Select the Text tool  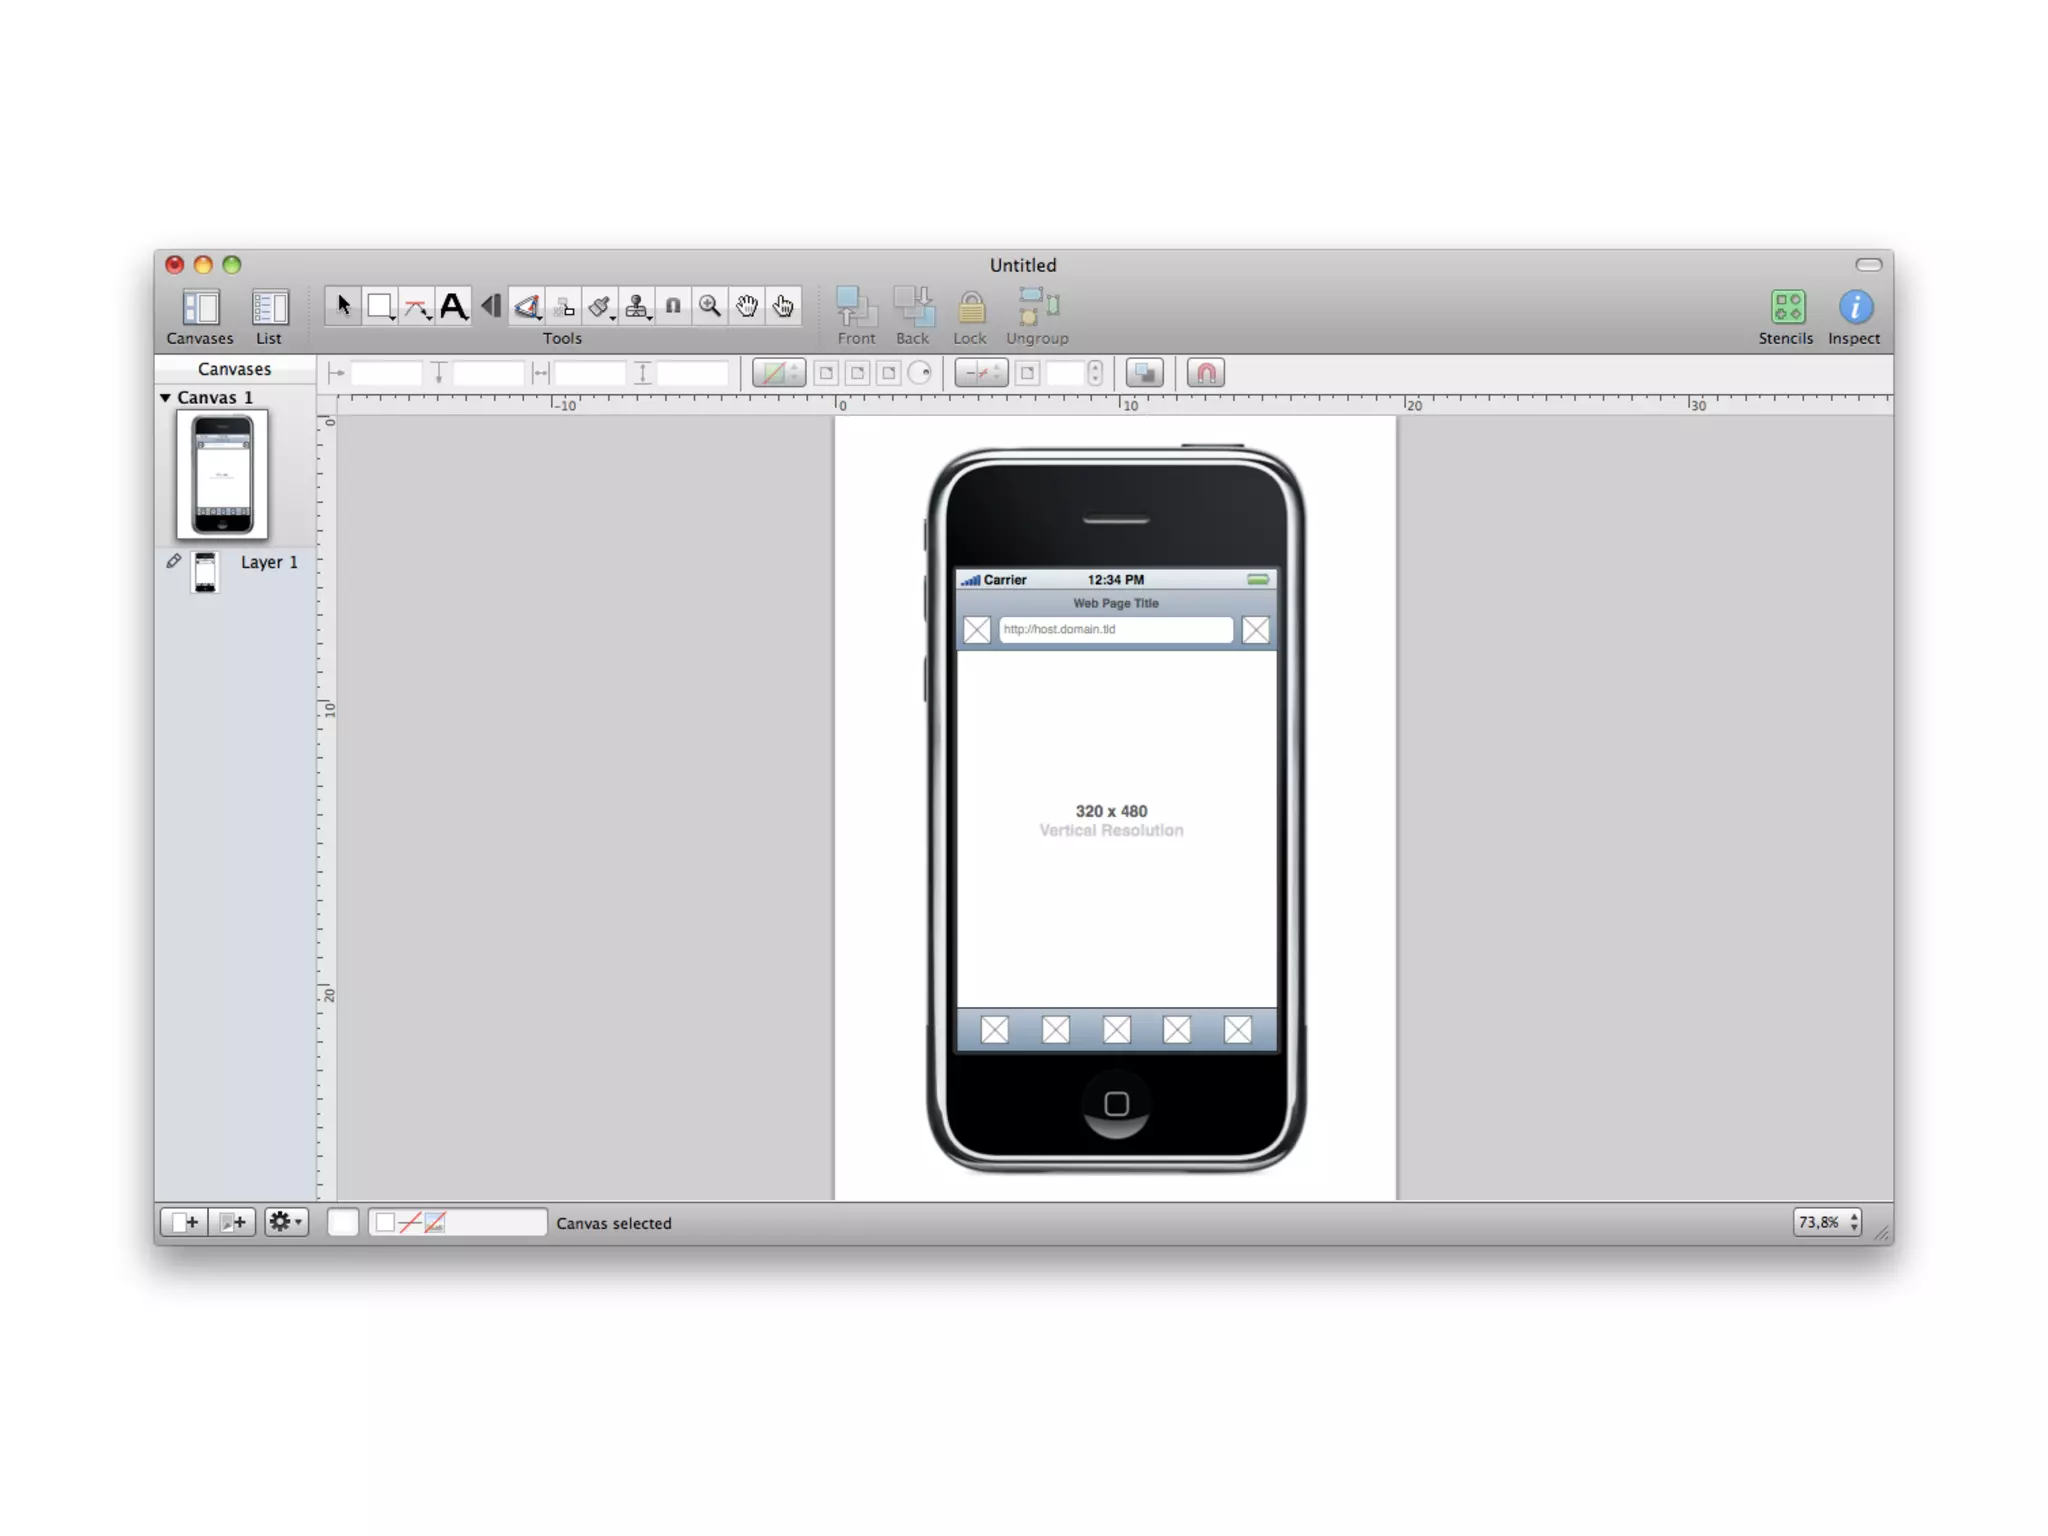click(453, 306)
